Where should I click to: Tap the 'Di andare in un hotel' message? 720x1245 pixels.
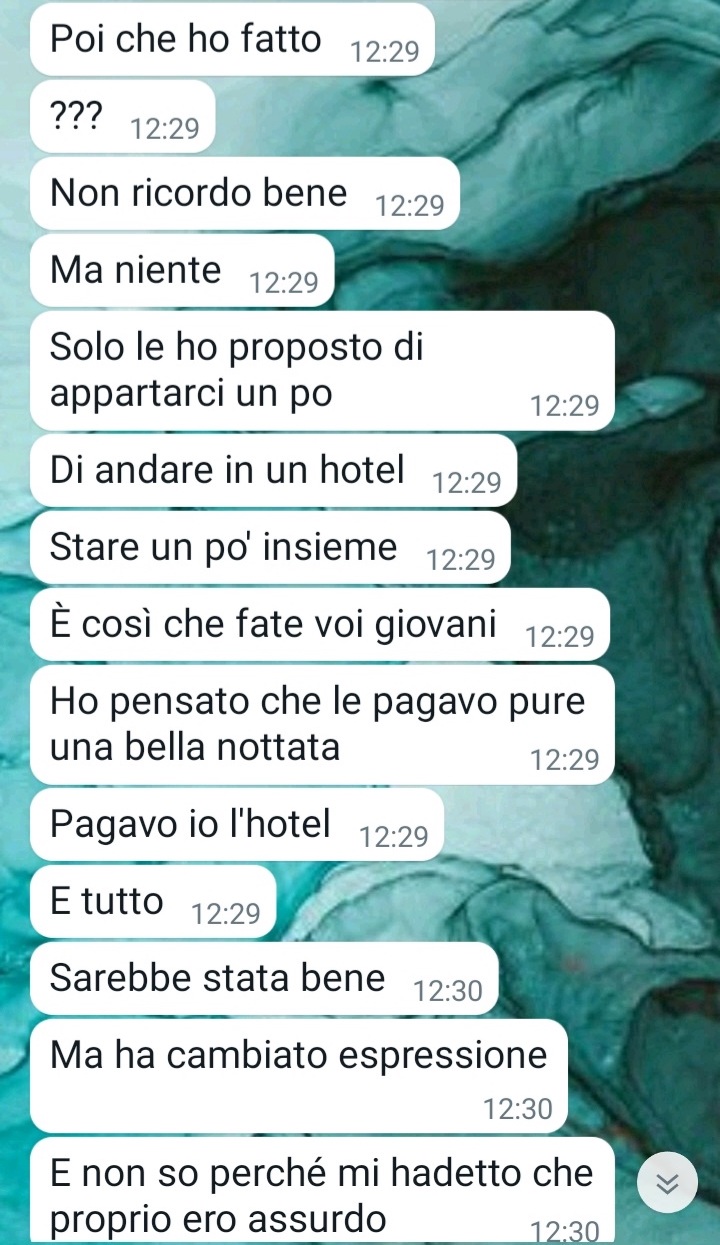274,471
